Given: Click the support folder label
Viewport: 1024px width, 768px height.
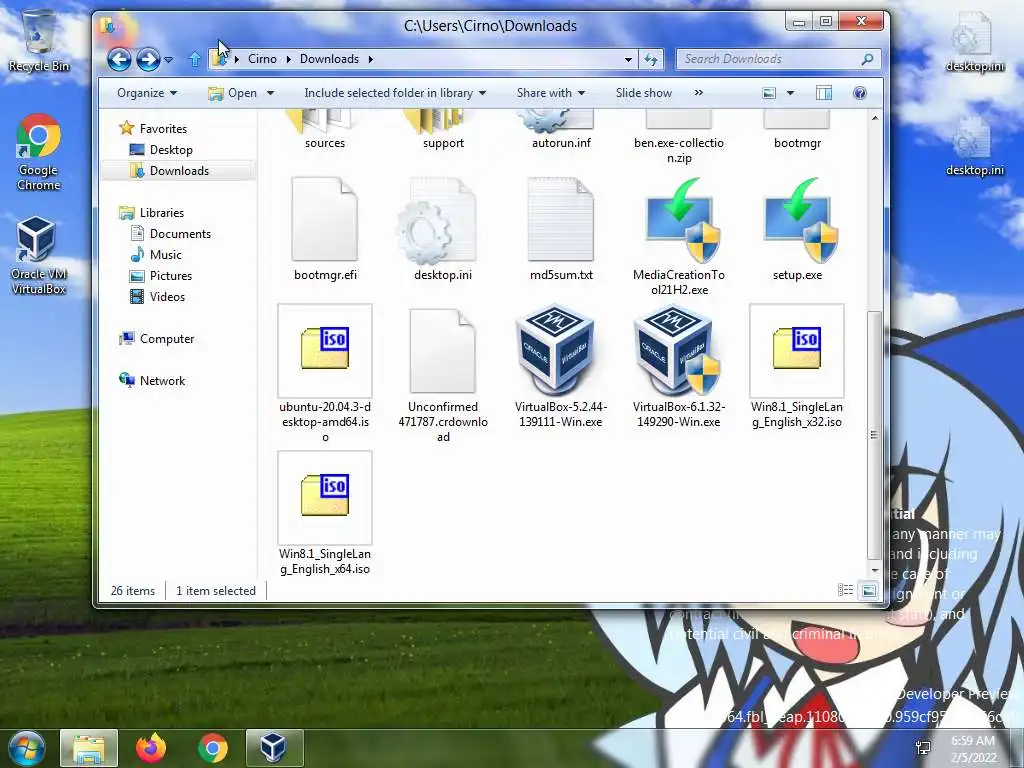Looking at the screenshot, I should [x=443, y=143].
